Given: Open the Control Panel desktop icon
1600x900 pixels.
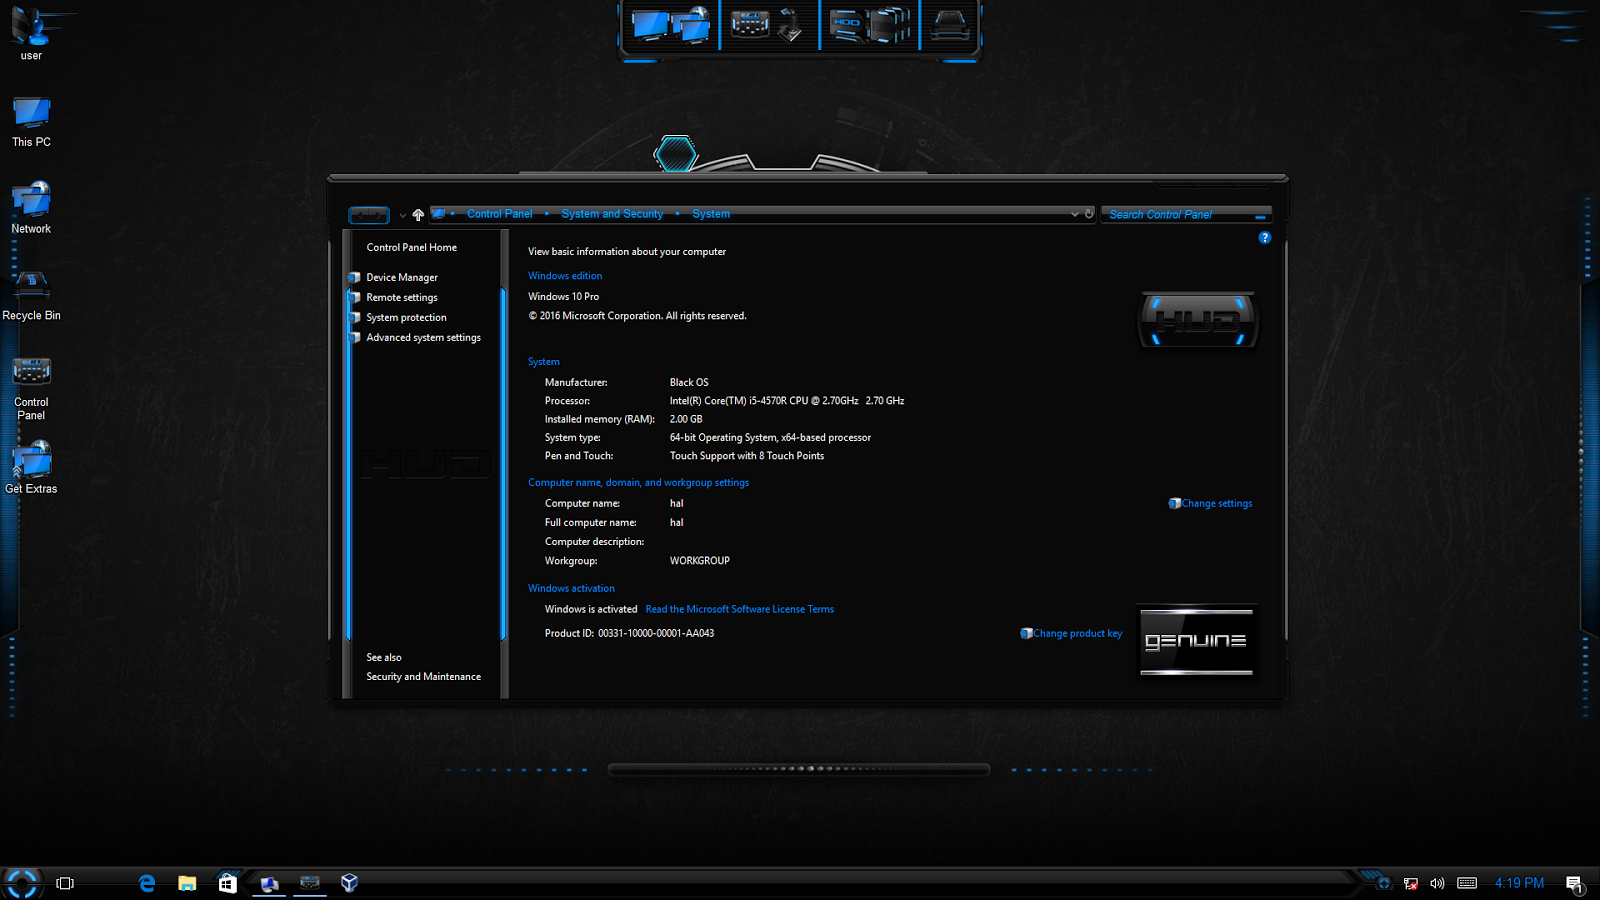Looking at the screenshot, I should tap(31, 388).
